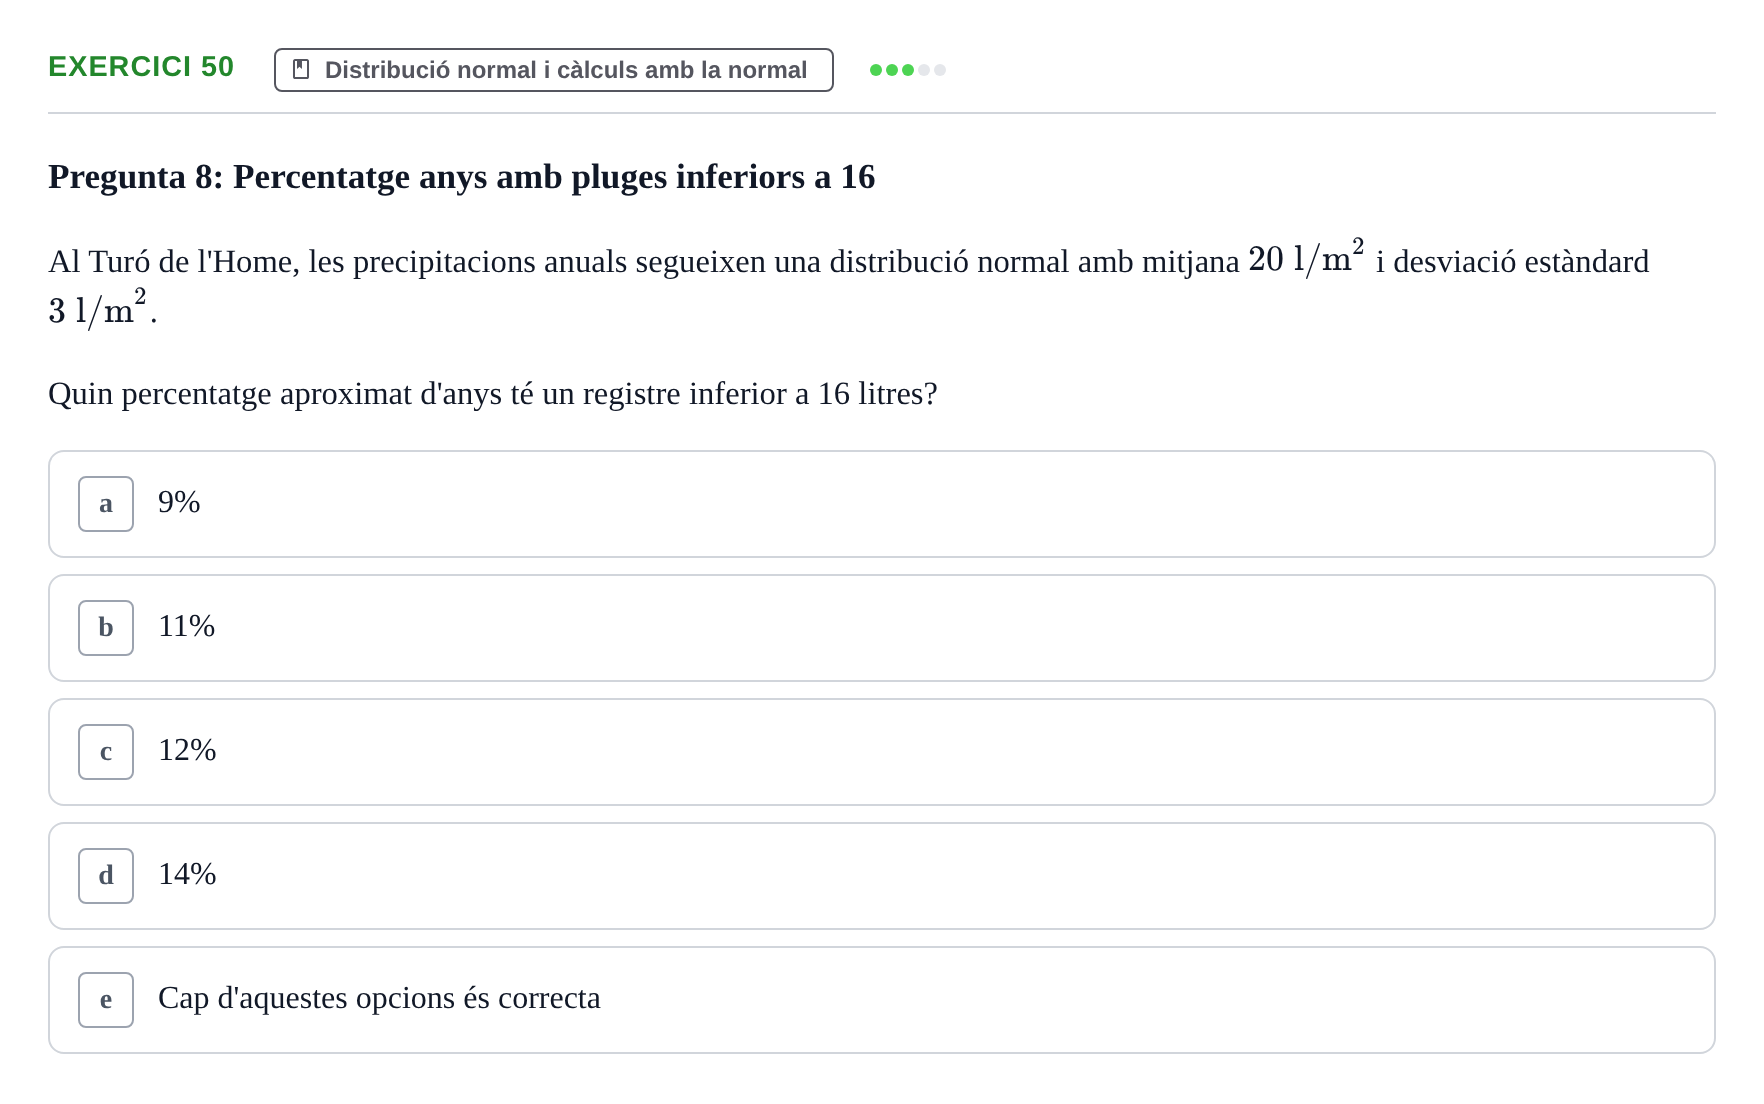Click the fourth grey difficulty dot

click(x=924, y=70)
